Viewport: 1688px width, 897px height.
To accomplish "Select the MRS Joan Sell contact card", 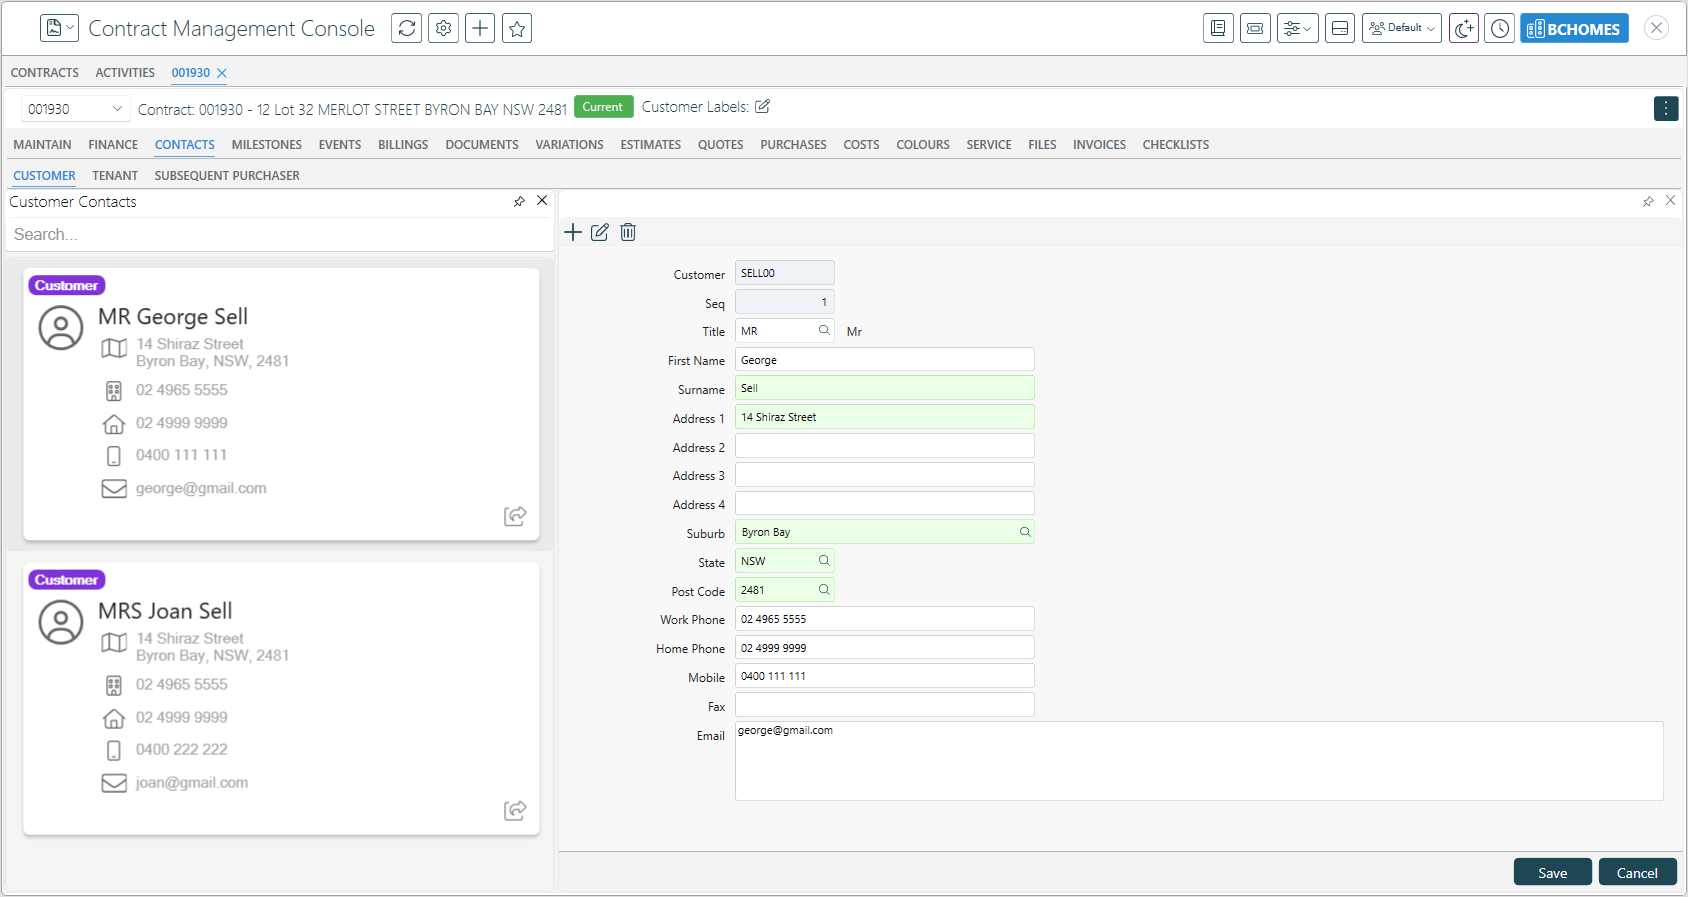I will click(x=281, y=698).
